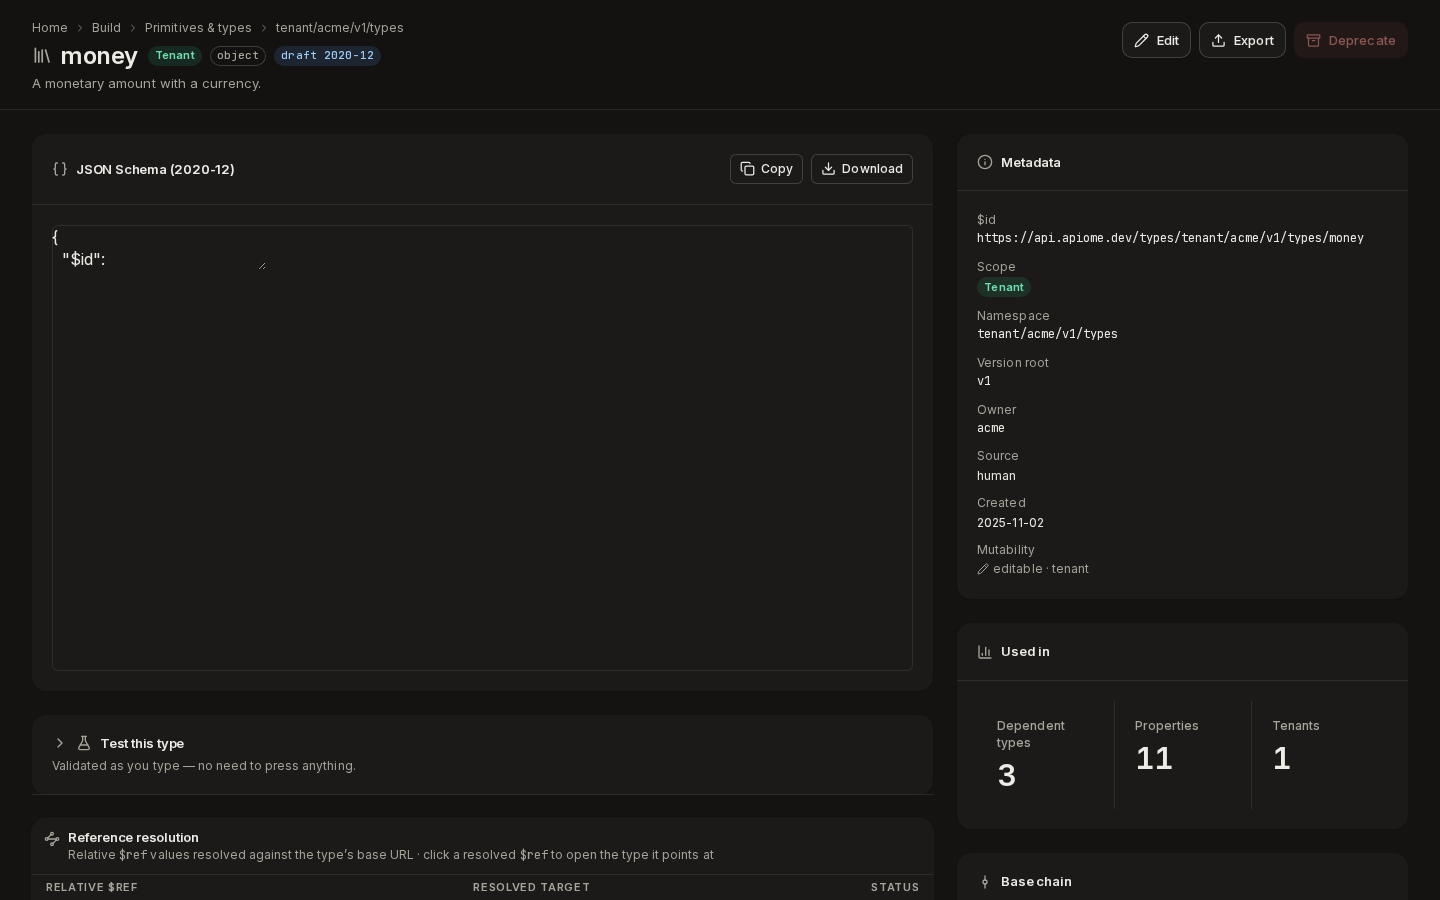Click the Owner value acme
The height and width of the screenshot is (900, 1440).
point(991,428)
